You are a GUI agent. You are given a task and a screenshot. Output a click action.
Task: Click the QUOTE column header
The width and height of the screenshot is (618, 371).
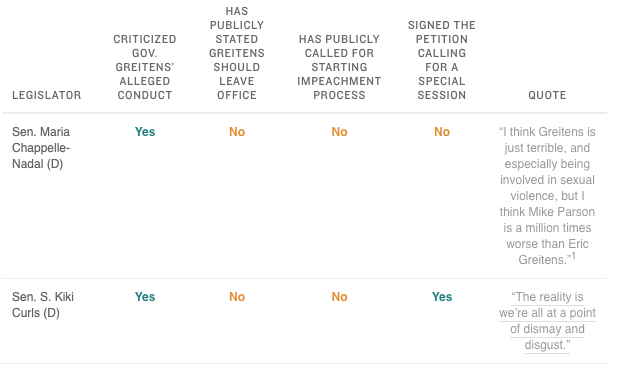pos(547,95)
